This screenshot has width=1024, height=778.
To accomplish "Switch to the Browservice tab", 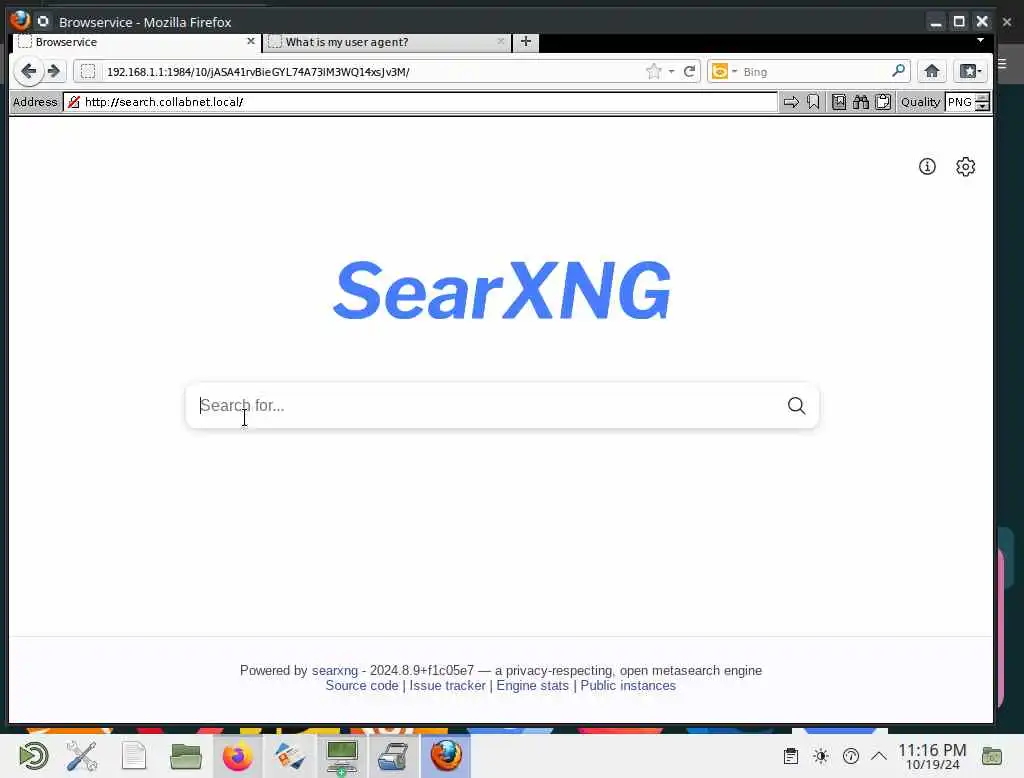I will [x=136, y=42].
